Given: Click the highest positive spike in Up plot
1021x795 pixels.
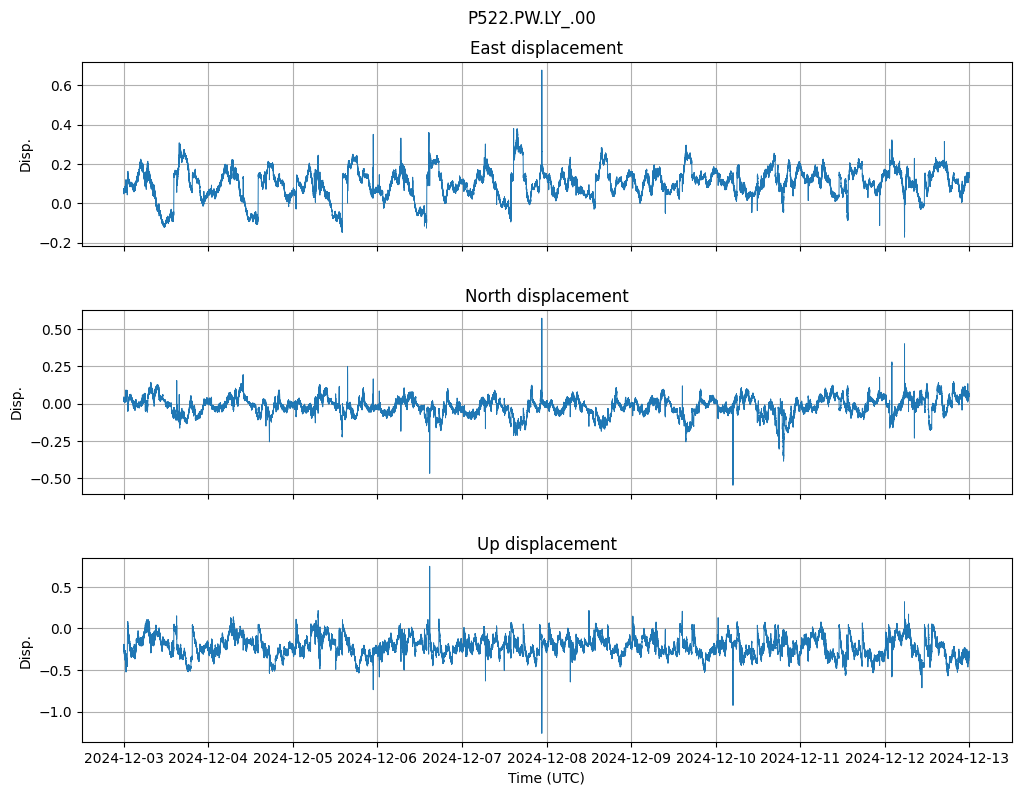Looking at the screenshot, I should 430,567.
